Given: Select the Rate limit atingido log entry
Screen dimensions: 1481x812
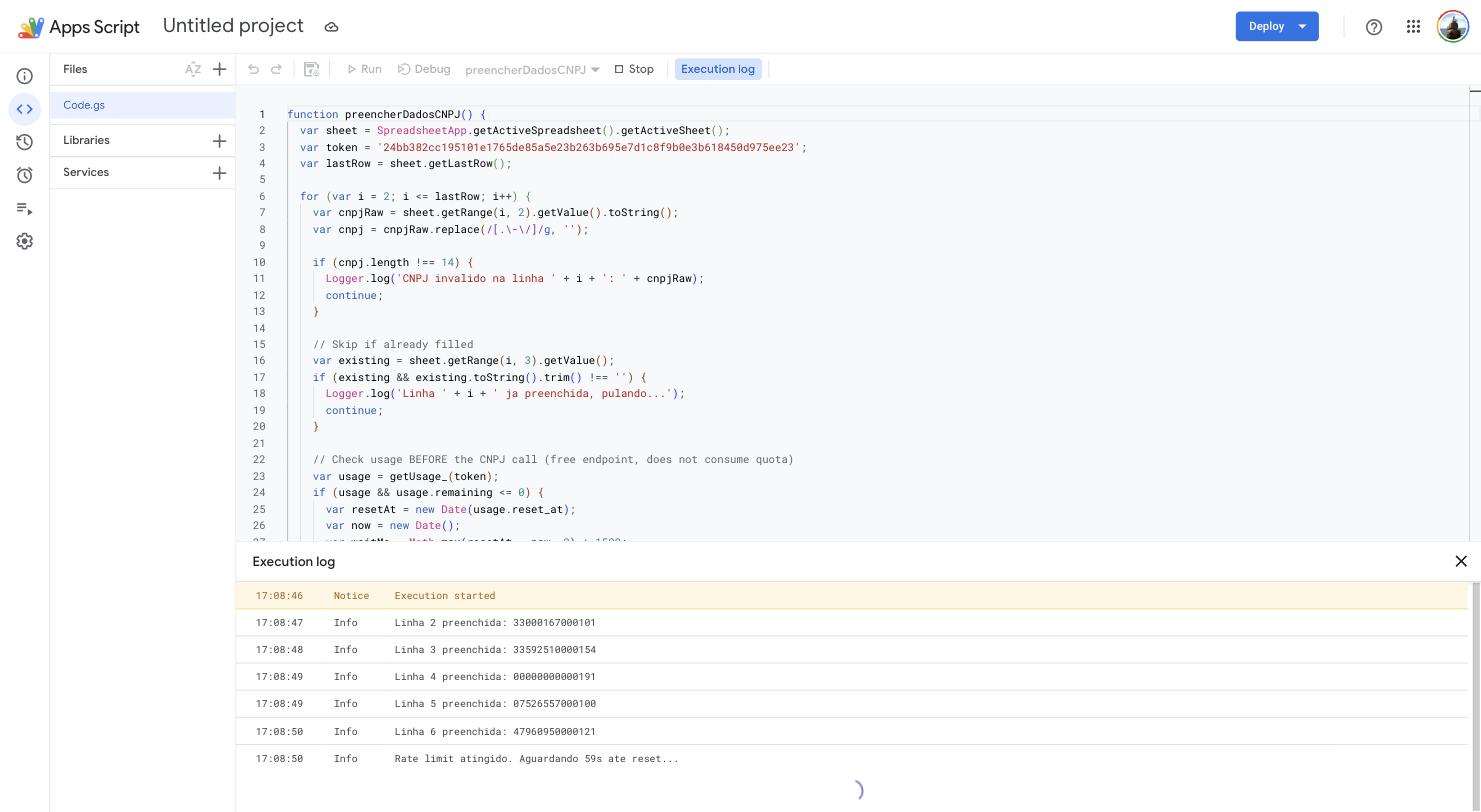Looking at the screenshot, I should click(x=851, y=758).
